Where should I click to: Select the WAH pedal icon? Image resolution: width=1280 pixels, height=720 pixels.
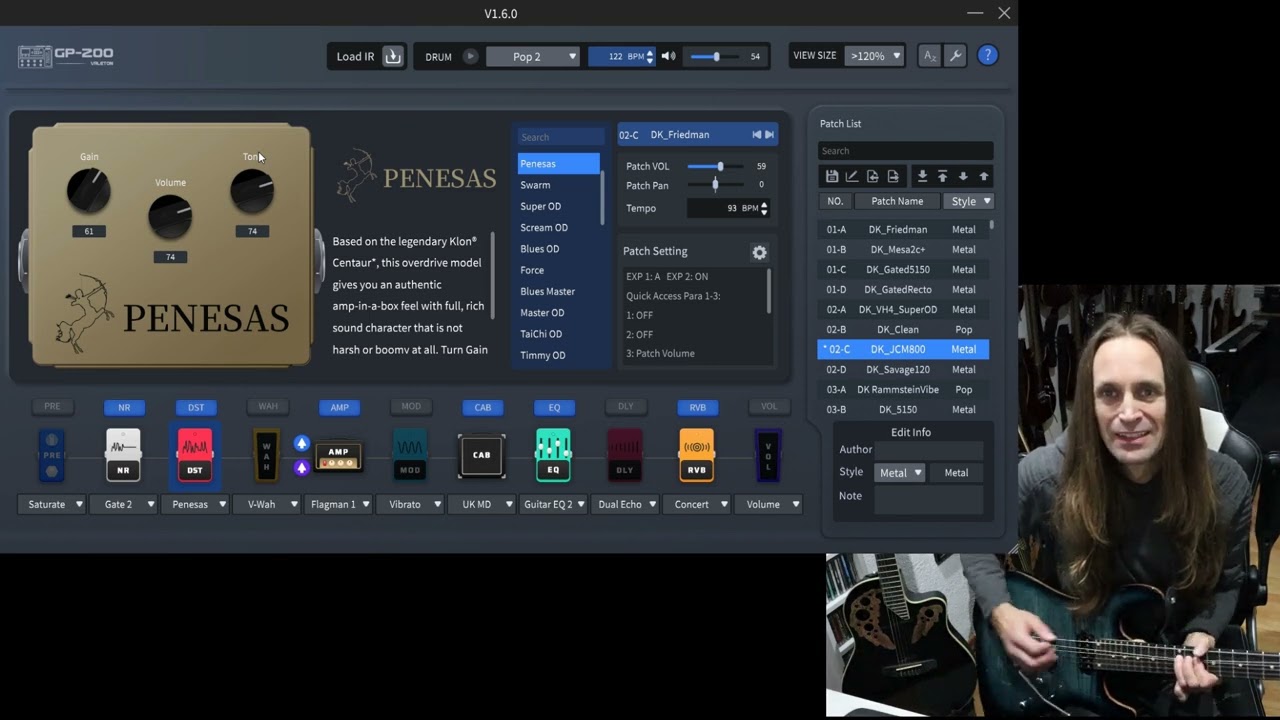click(266, 455)
